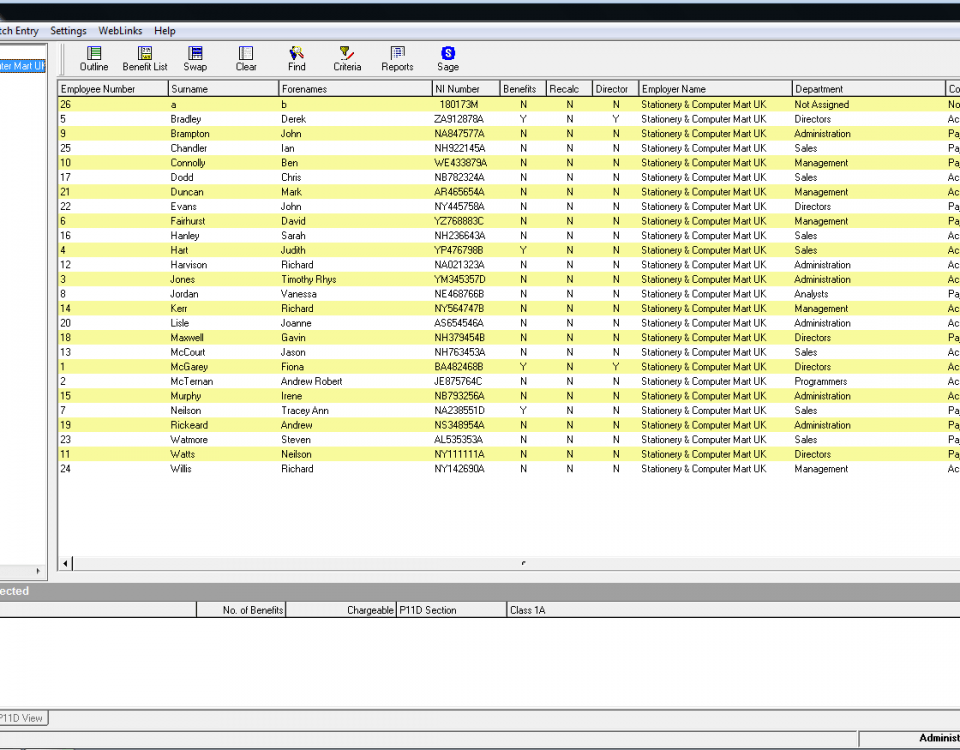Sort by Recalc column header

tap(569, 89)
